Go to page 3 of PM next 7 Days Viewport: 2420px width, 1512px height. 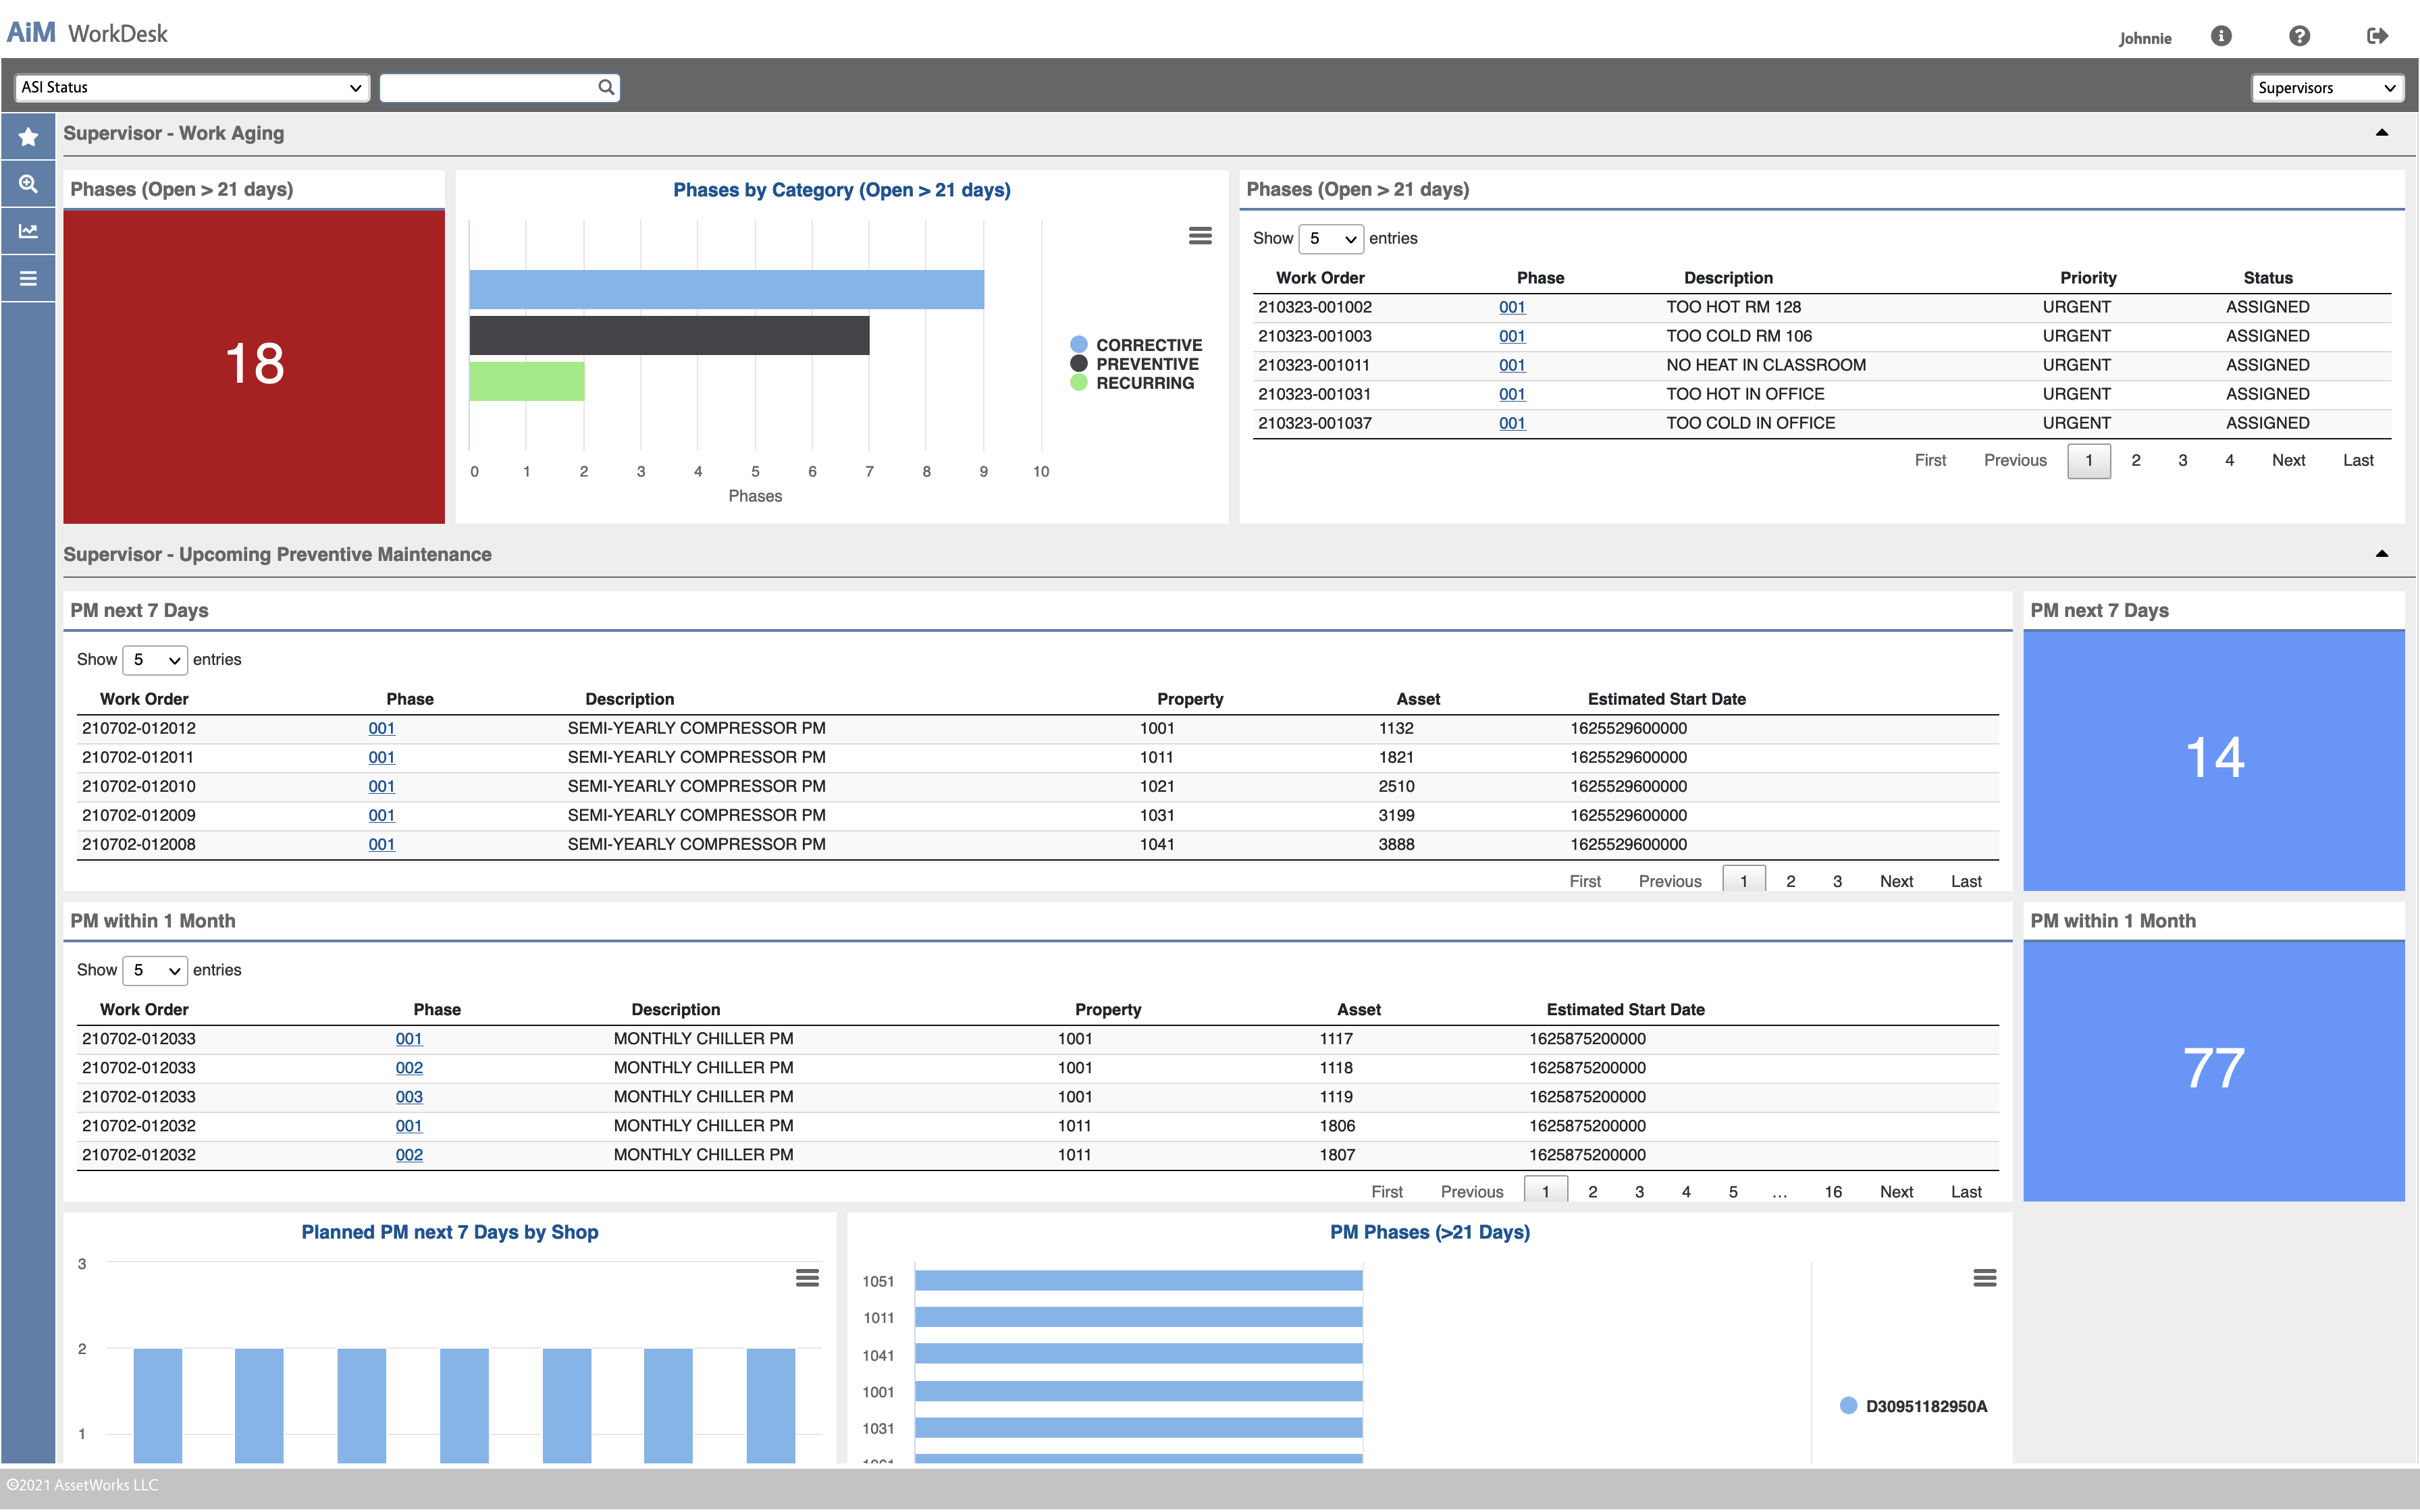click(x=1838, y=881)
